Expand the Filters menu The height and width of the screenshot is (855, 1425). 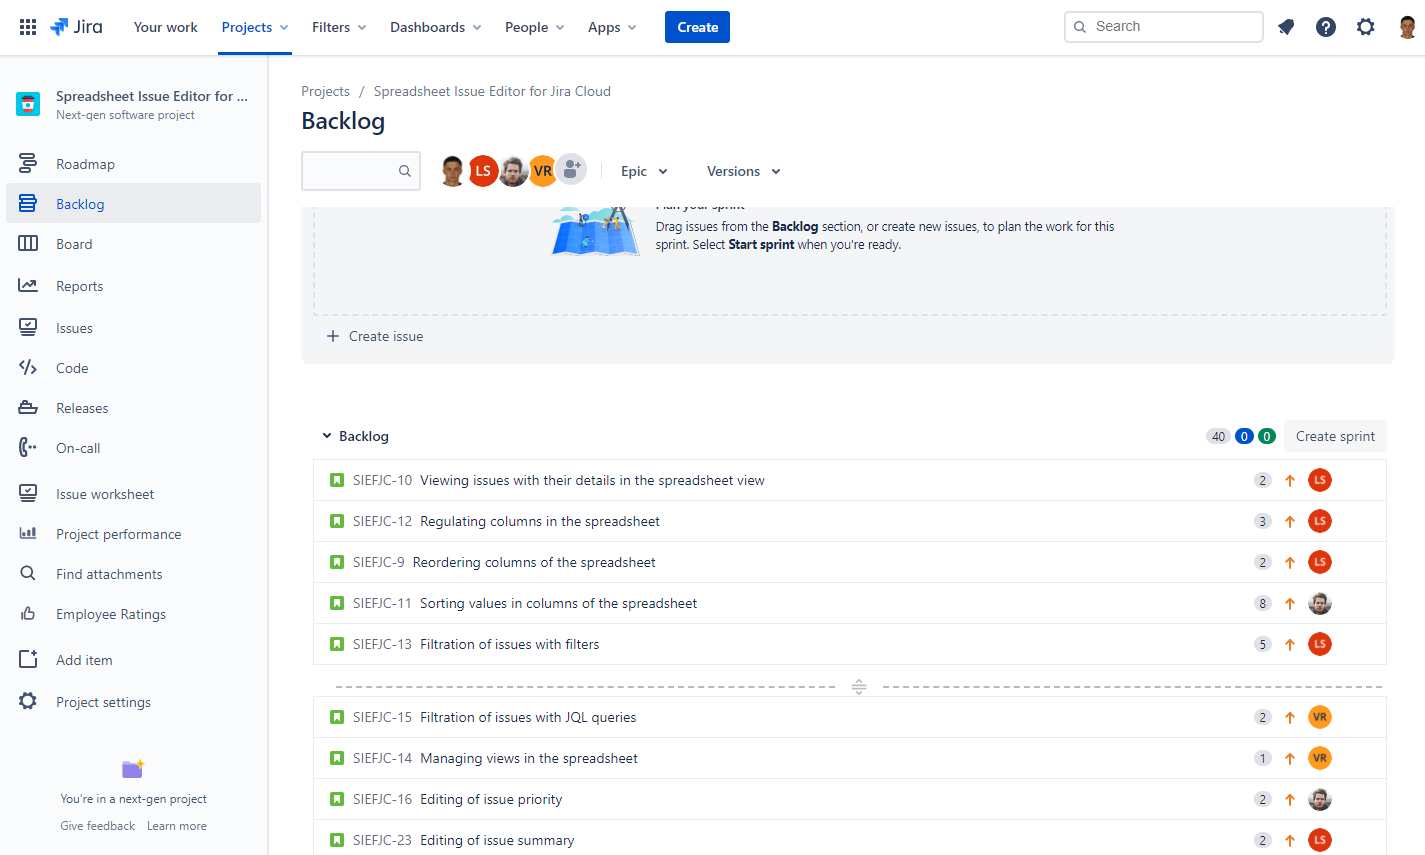tap(339, 27)
